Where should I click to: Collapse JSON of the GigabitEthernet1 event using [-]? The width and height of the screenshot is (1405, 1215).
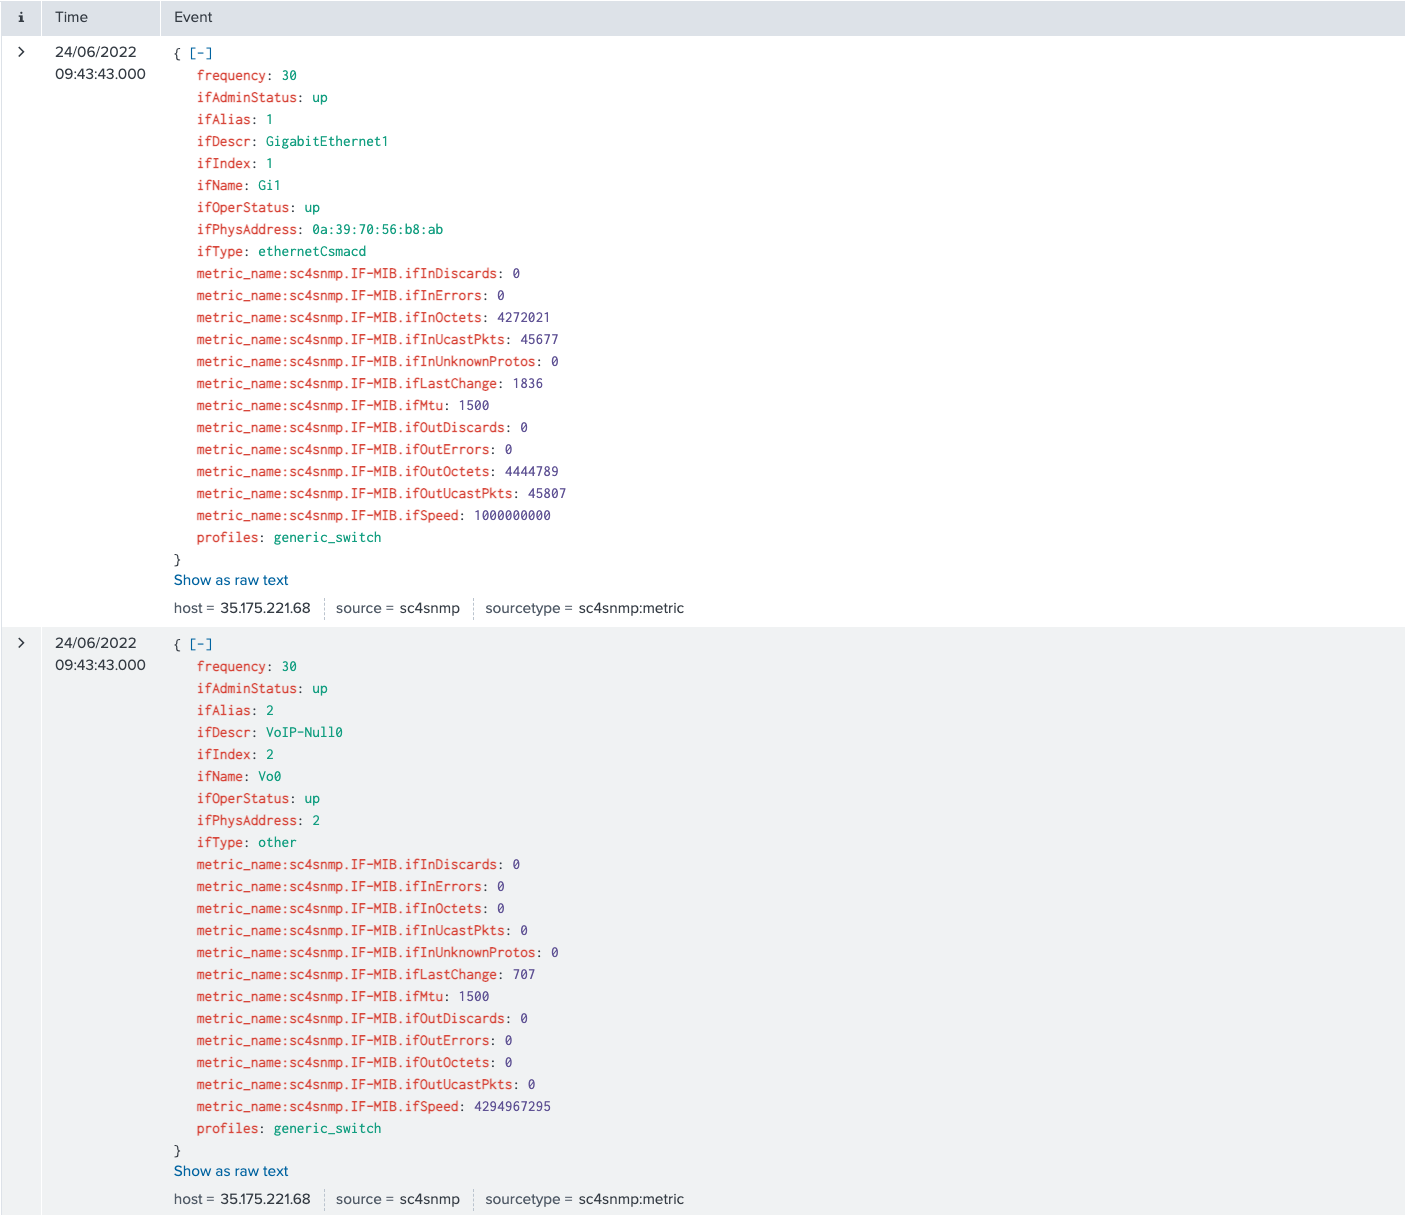point(201,53)
